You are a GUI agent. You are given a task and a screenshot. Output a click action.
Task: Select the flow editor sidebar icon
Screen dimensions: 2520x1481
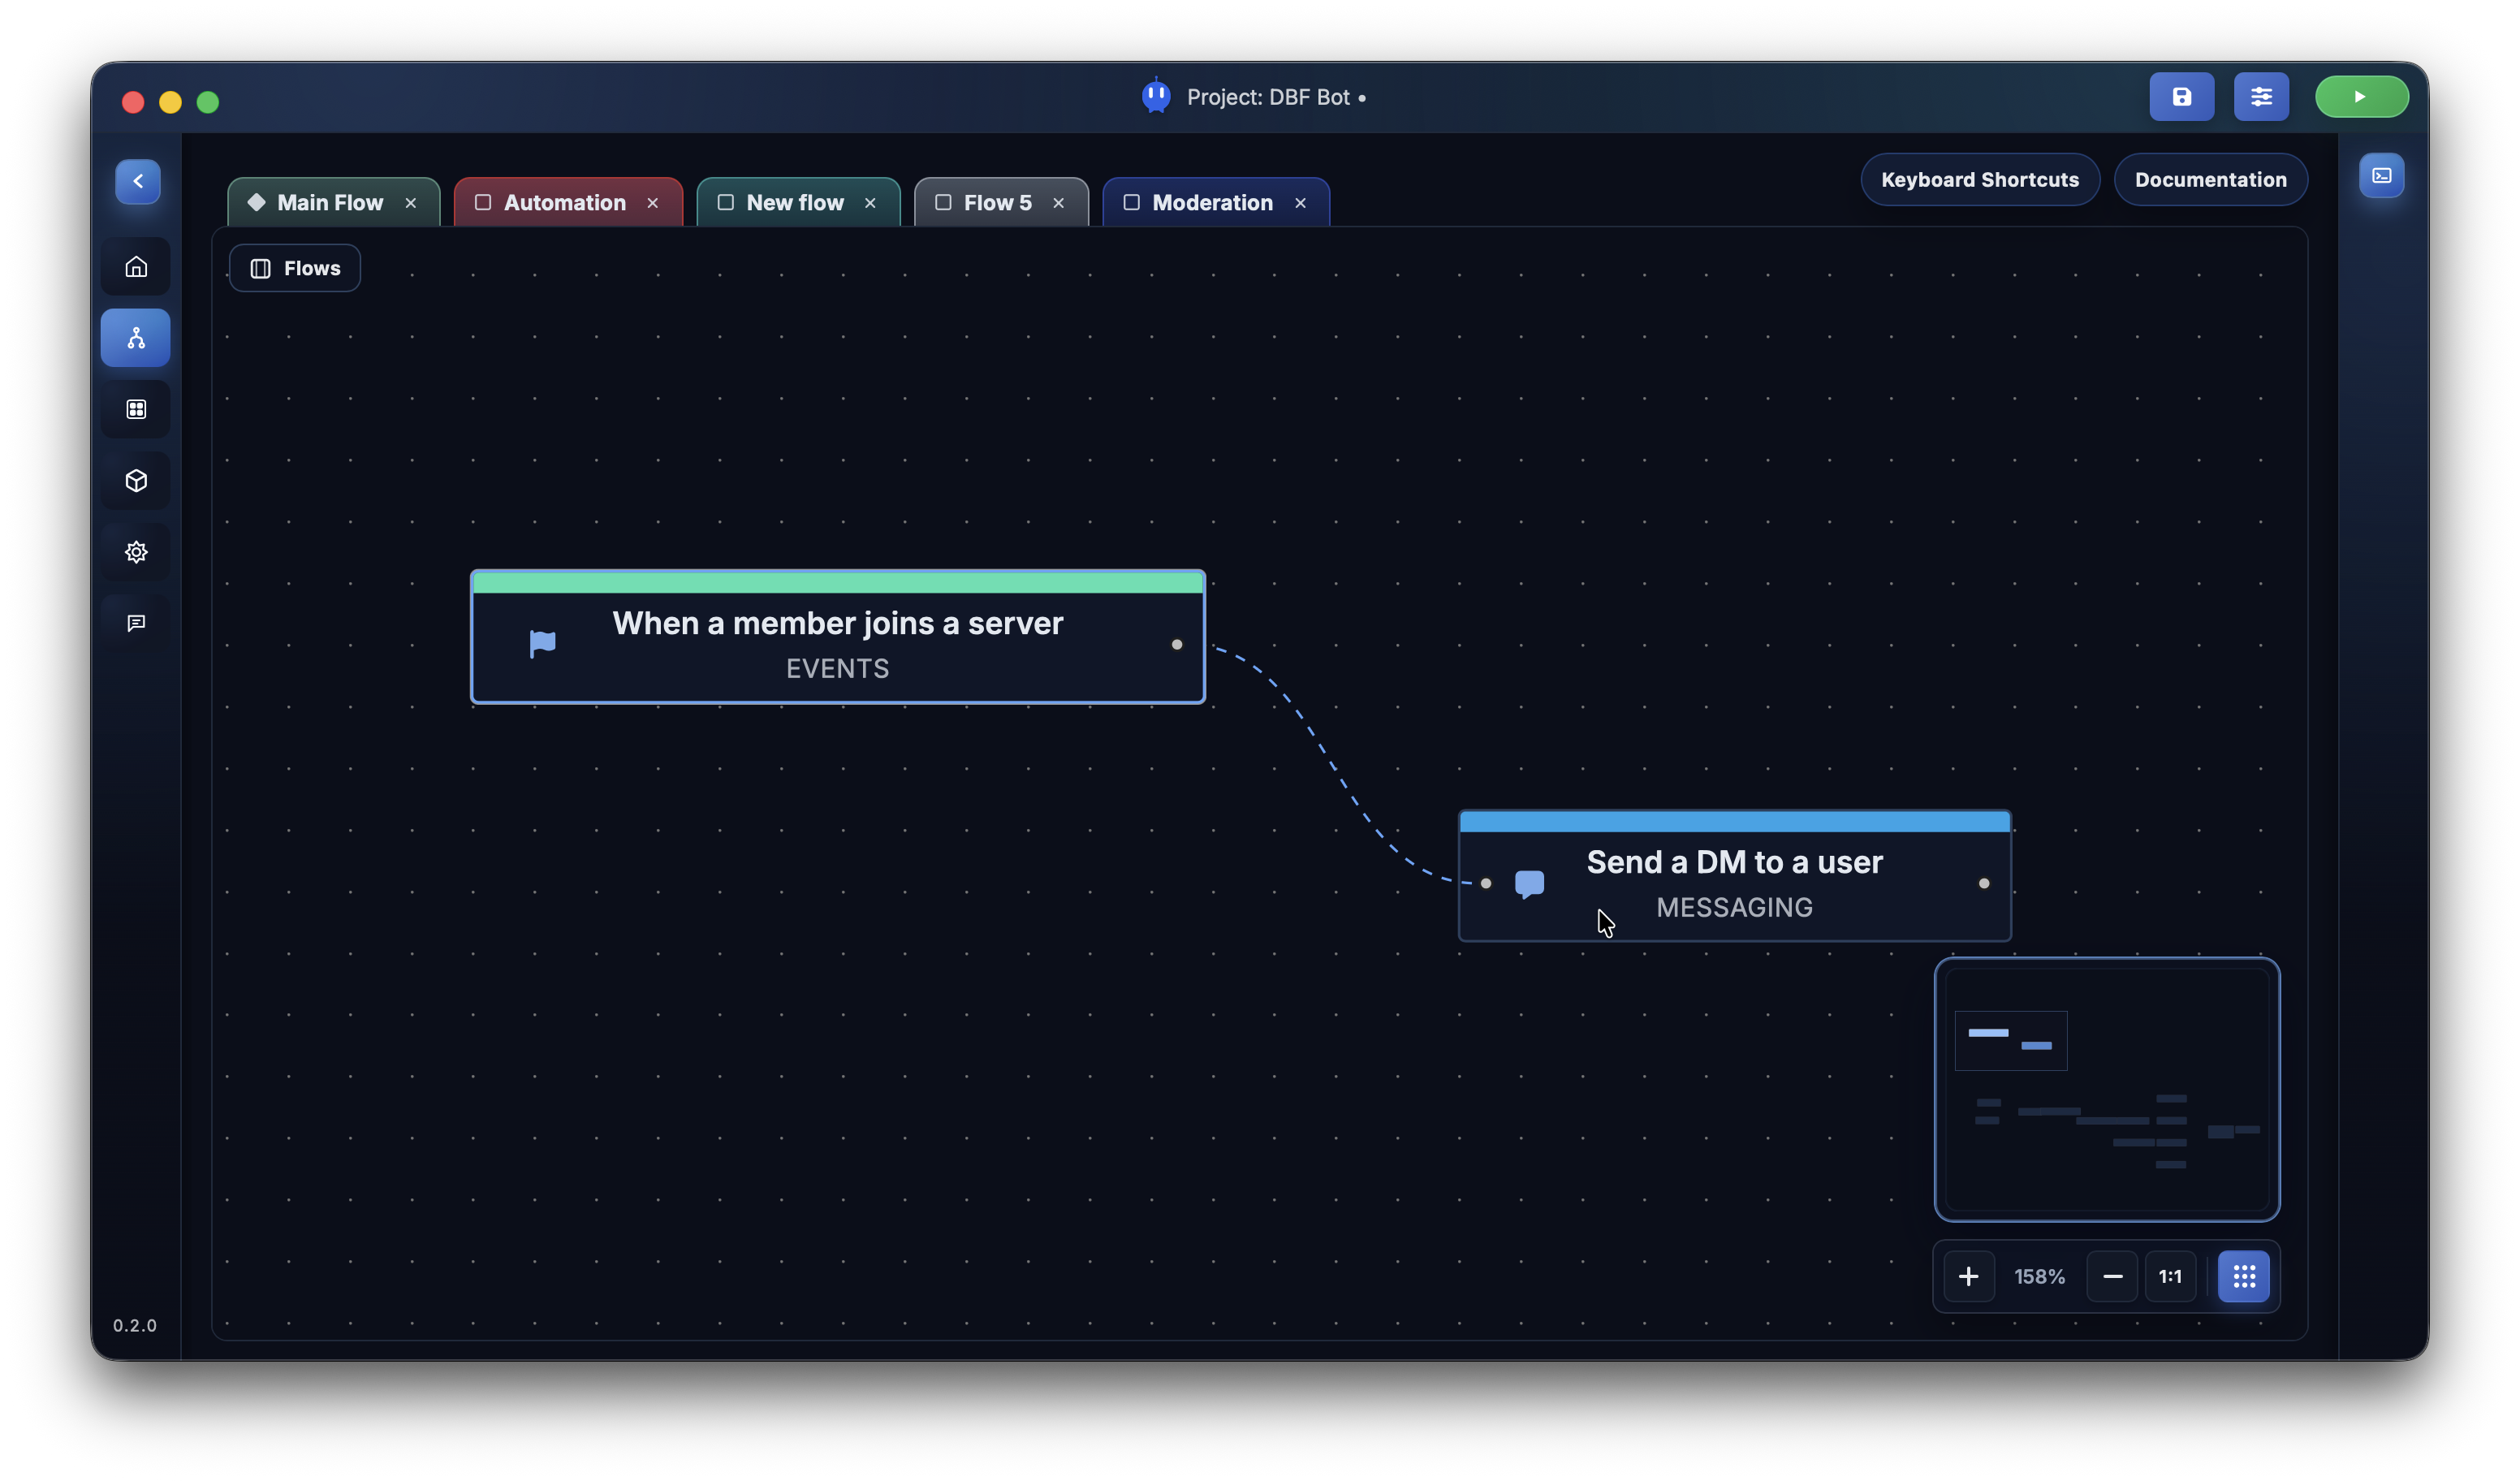click(136, 338)
